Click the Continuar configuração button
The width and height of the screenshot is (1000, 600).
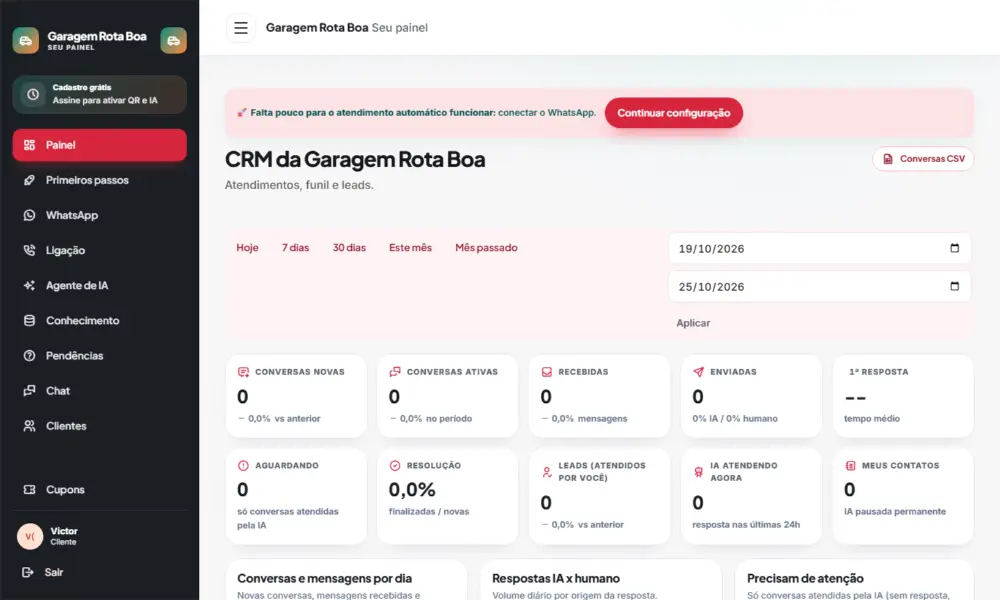[673, 113]
